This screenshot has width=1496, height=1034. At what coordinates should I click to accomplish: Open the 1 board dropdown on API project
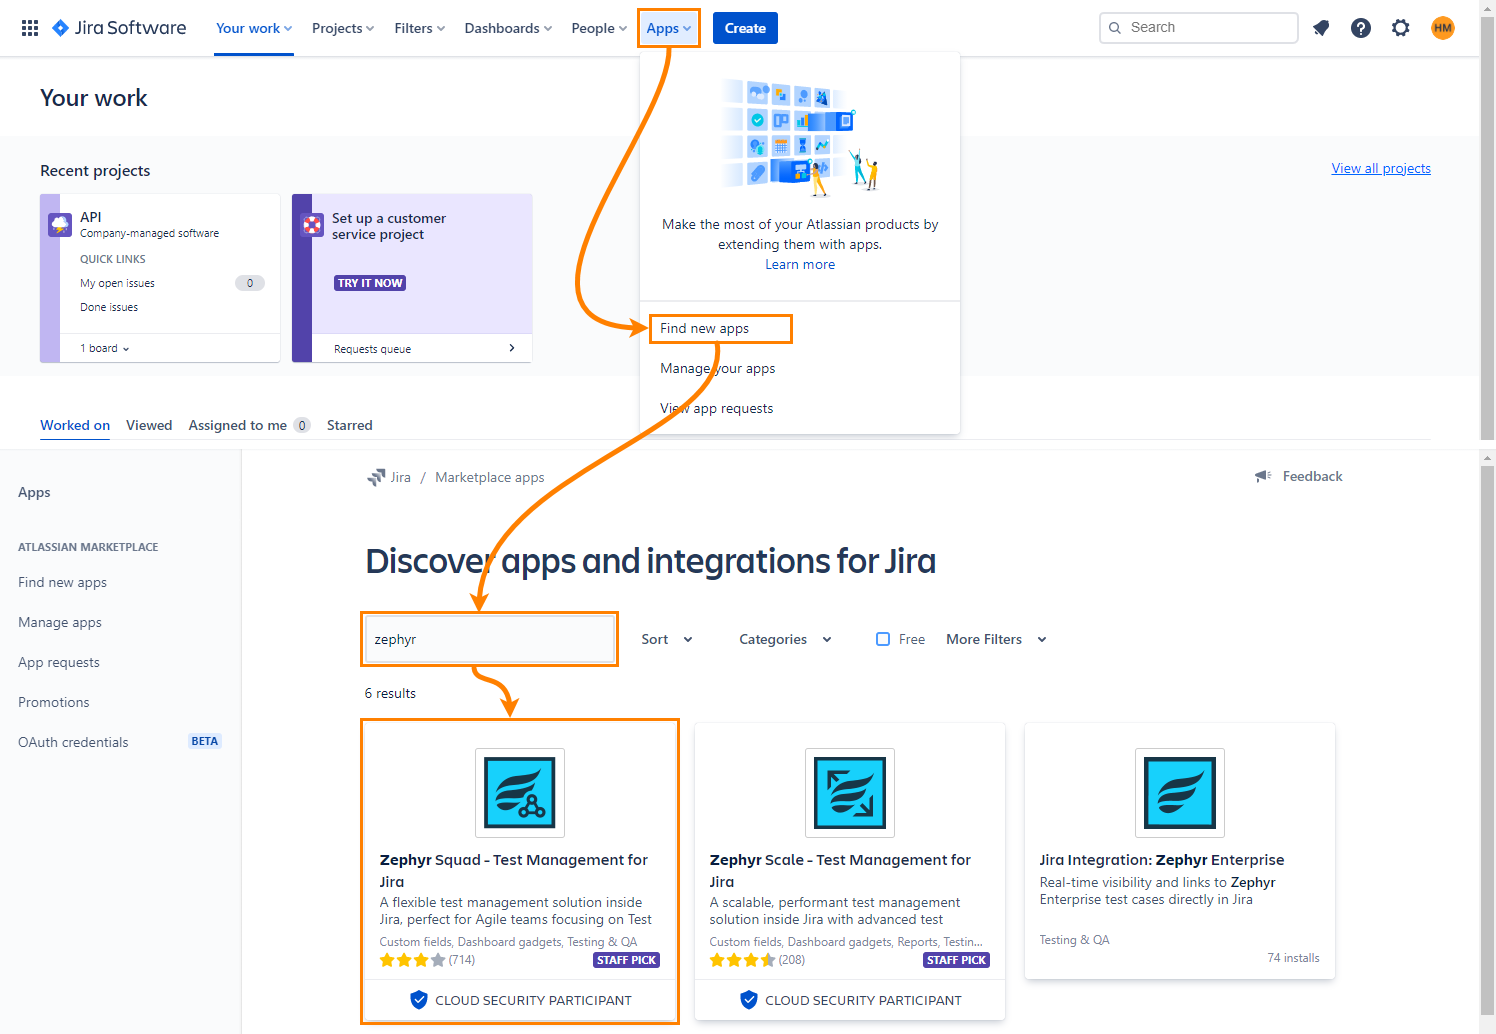pyautogui.click(x=103, y=347)
